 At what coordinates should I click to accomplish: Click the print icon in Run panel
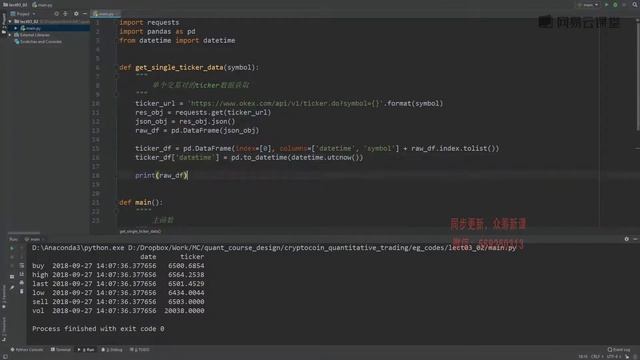(x=22, y=282)
